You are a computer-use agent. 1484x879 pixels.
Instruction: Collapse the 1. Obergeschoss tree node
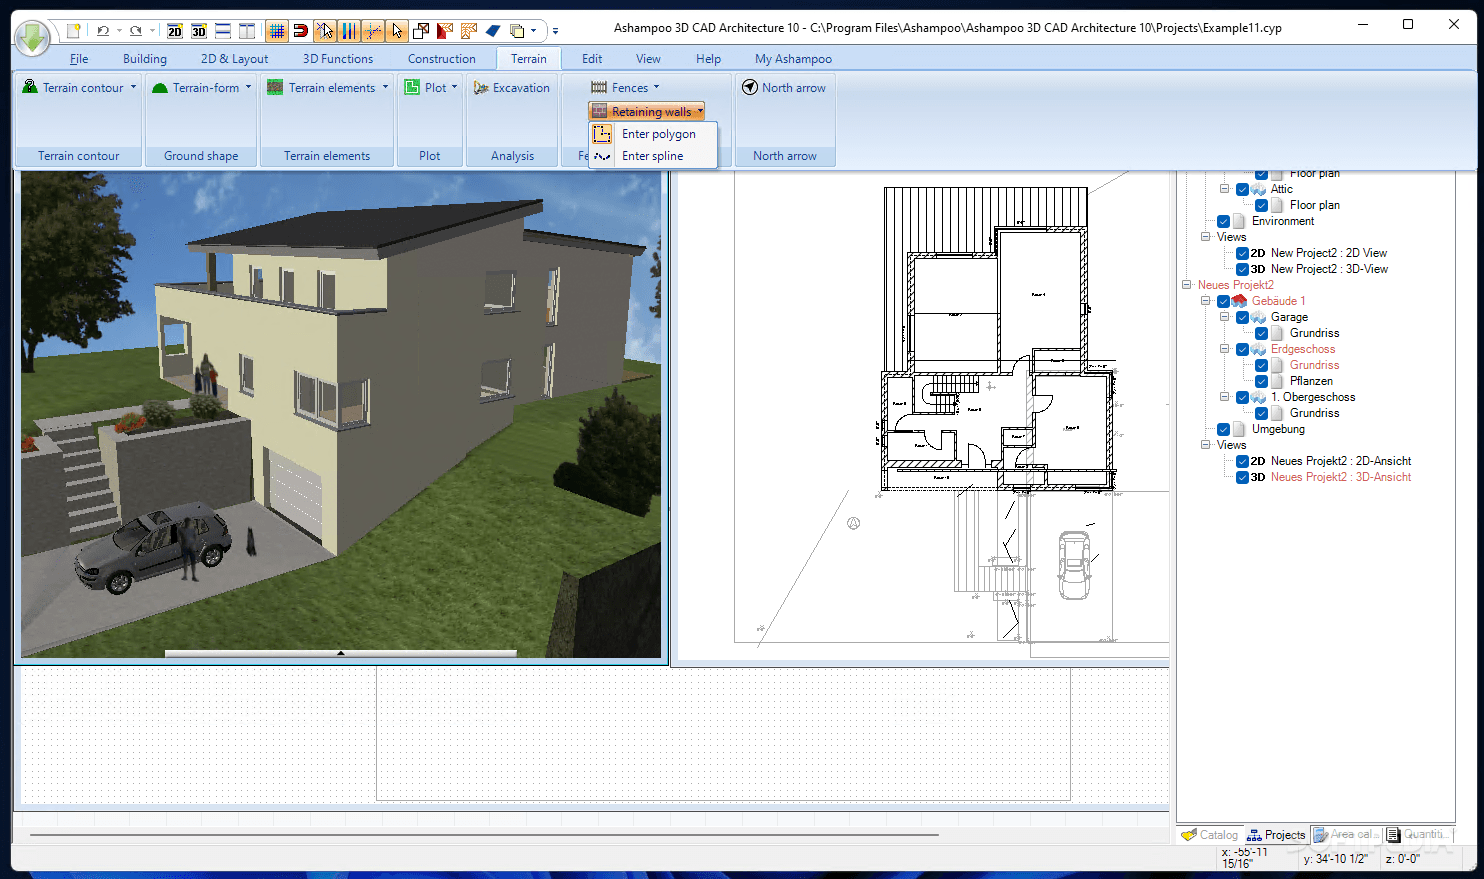(x=1225, y=397)
